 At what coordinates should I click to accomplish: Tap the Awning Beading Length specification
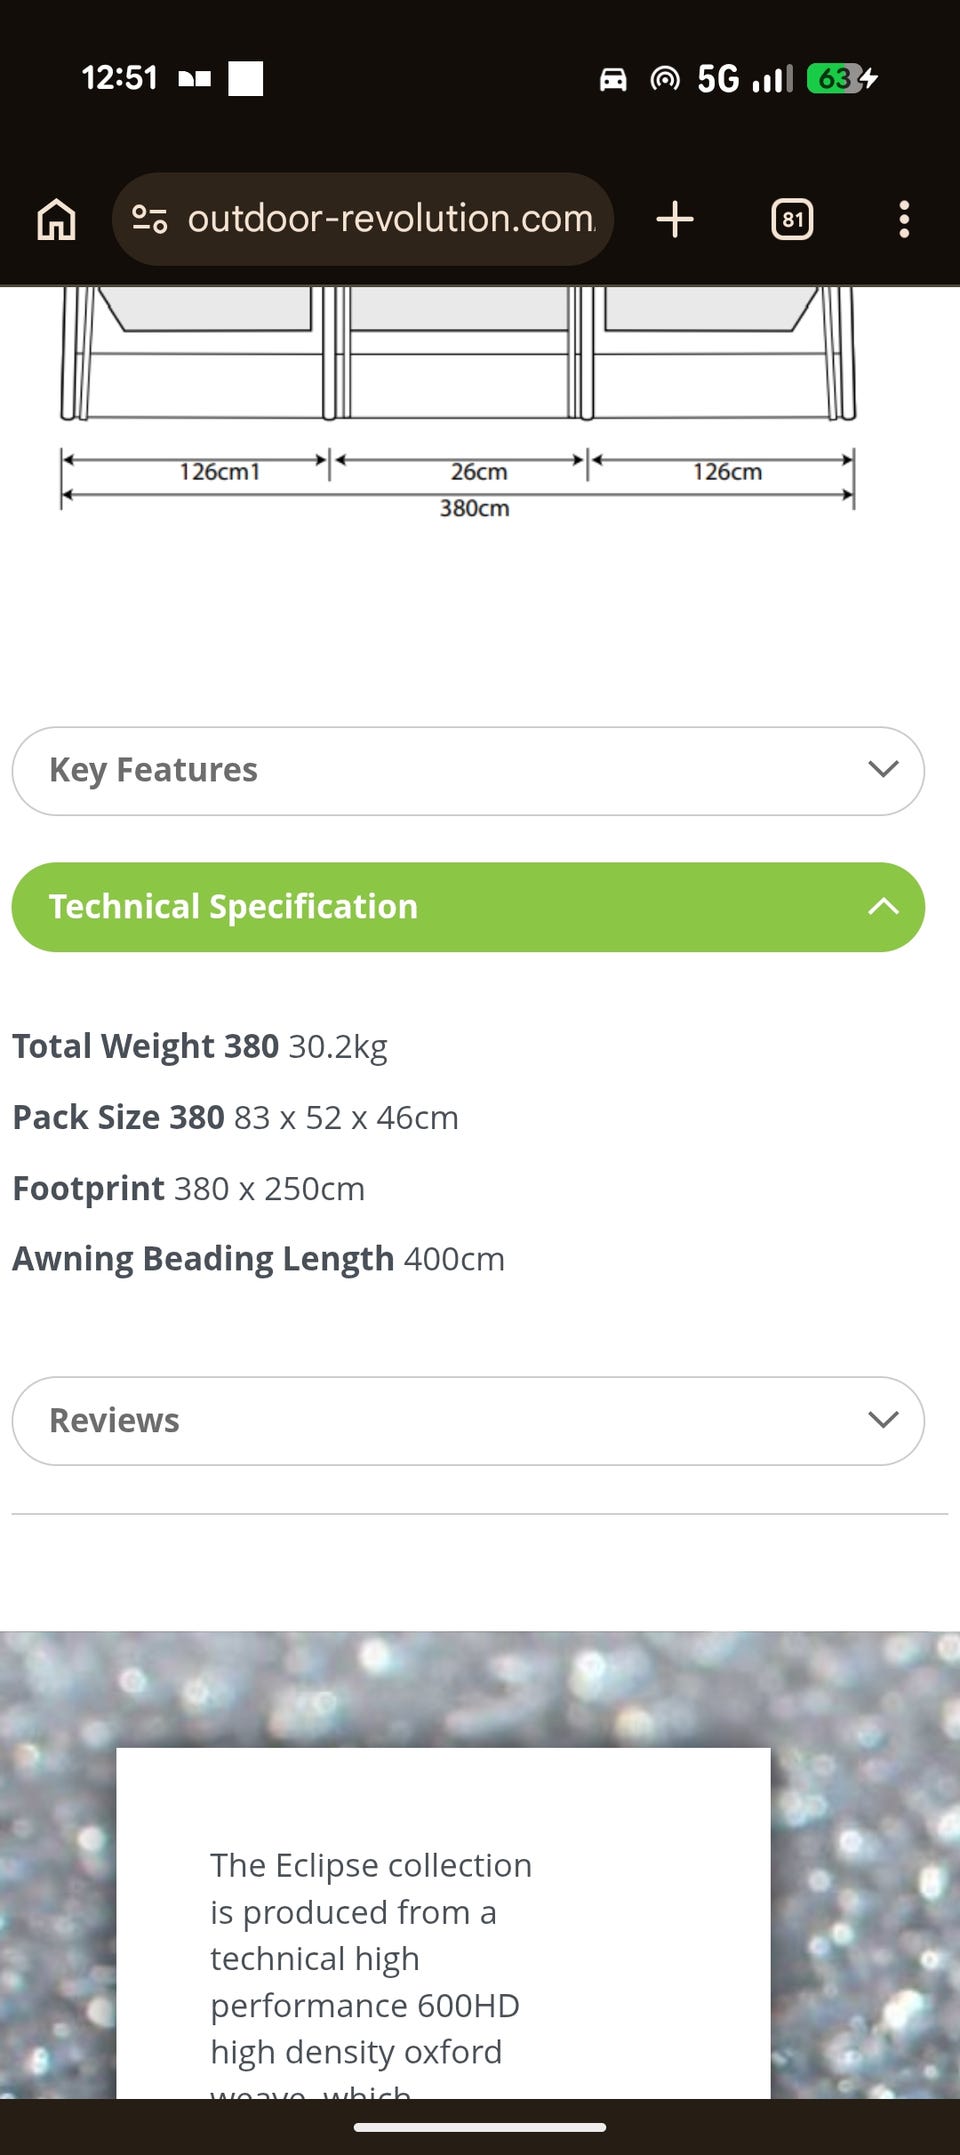pos(258,1259)
